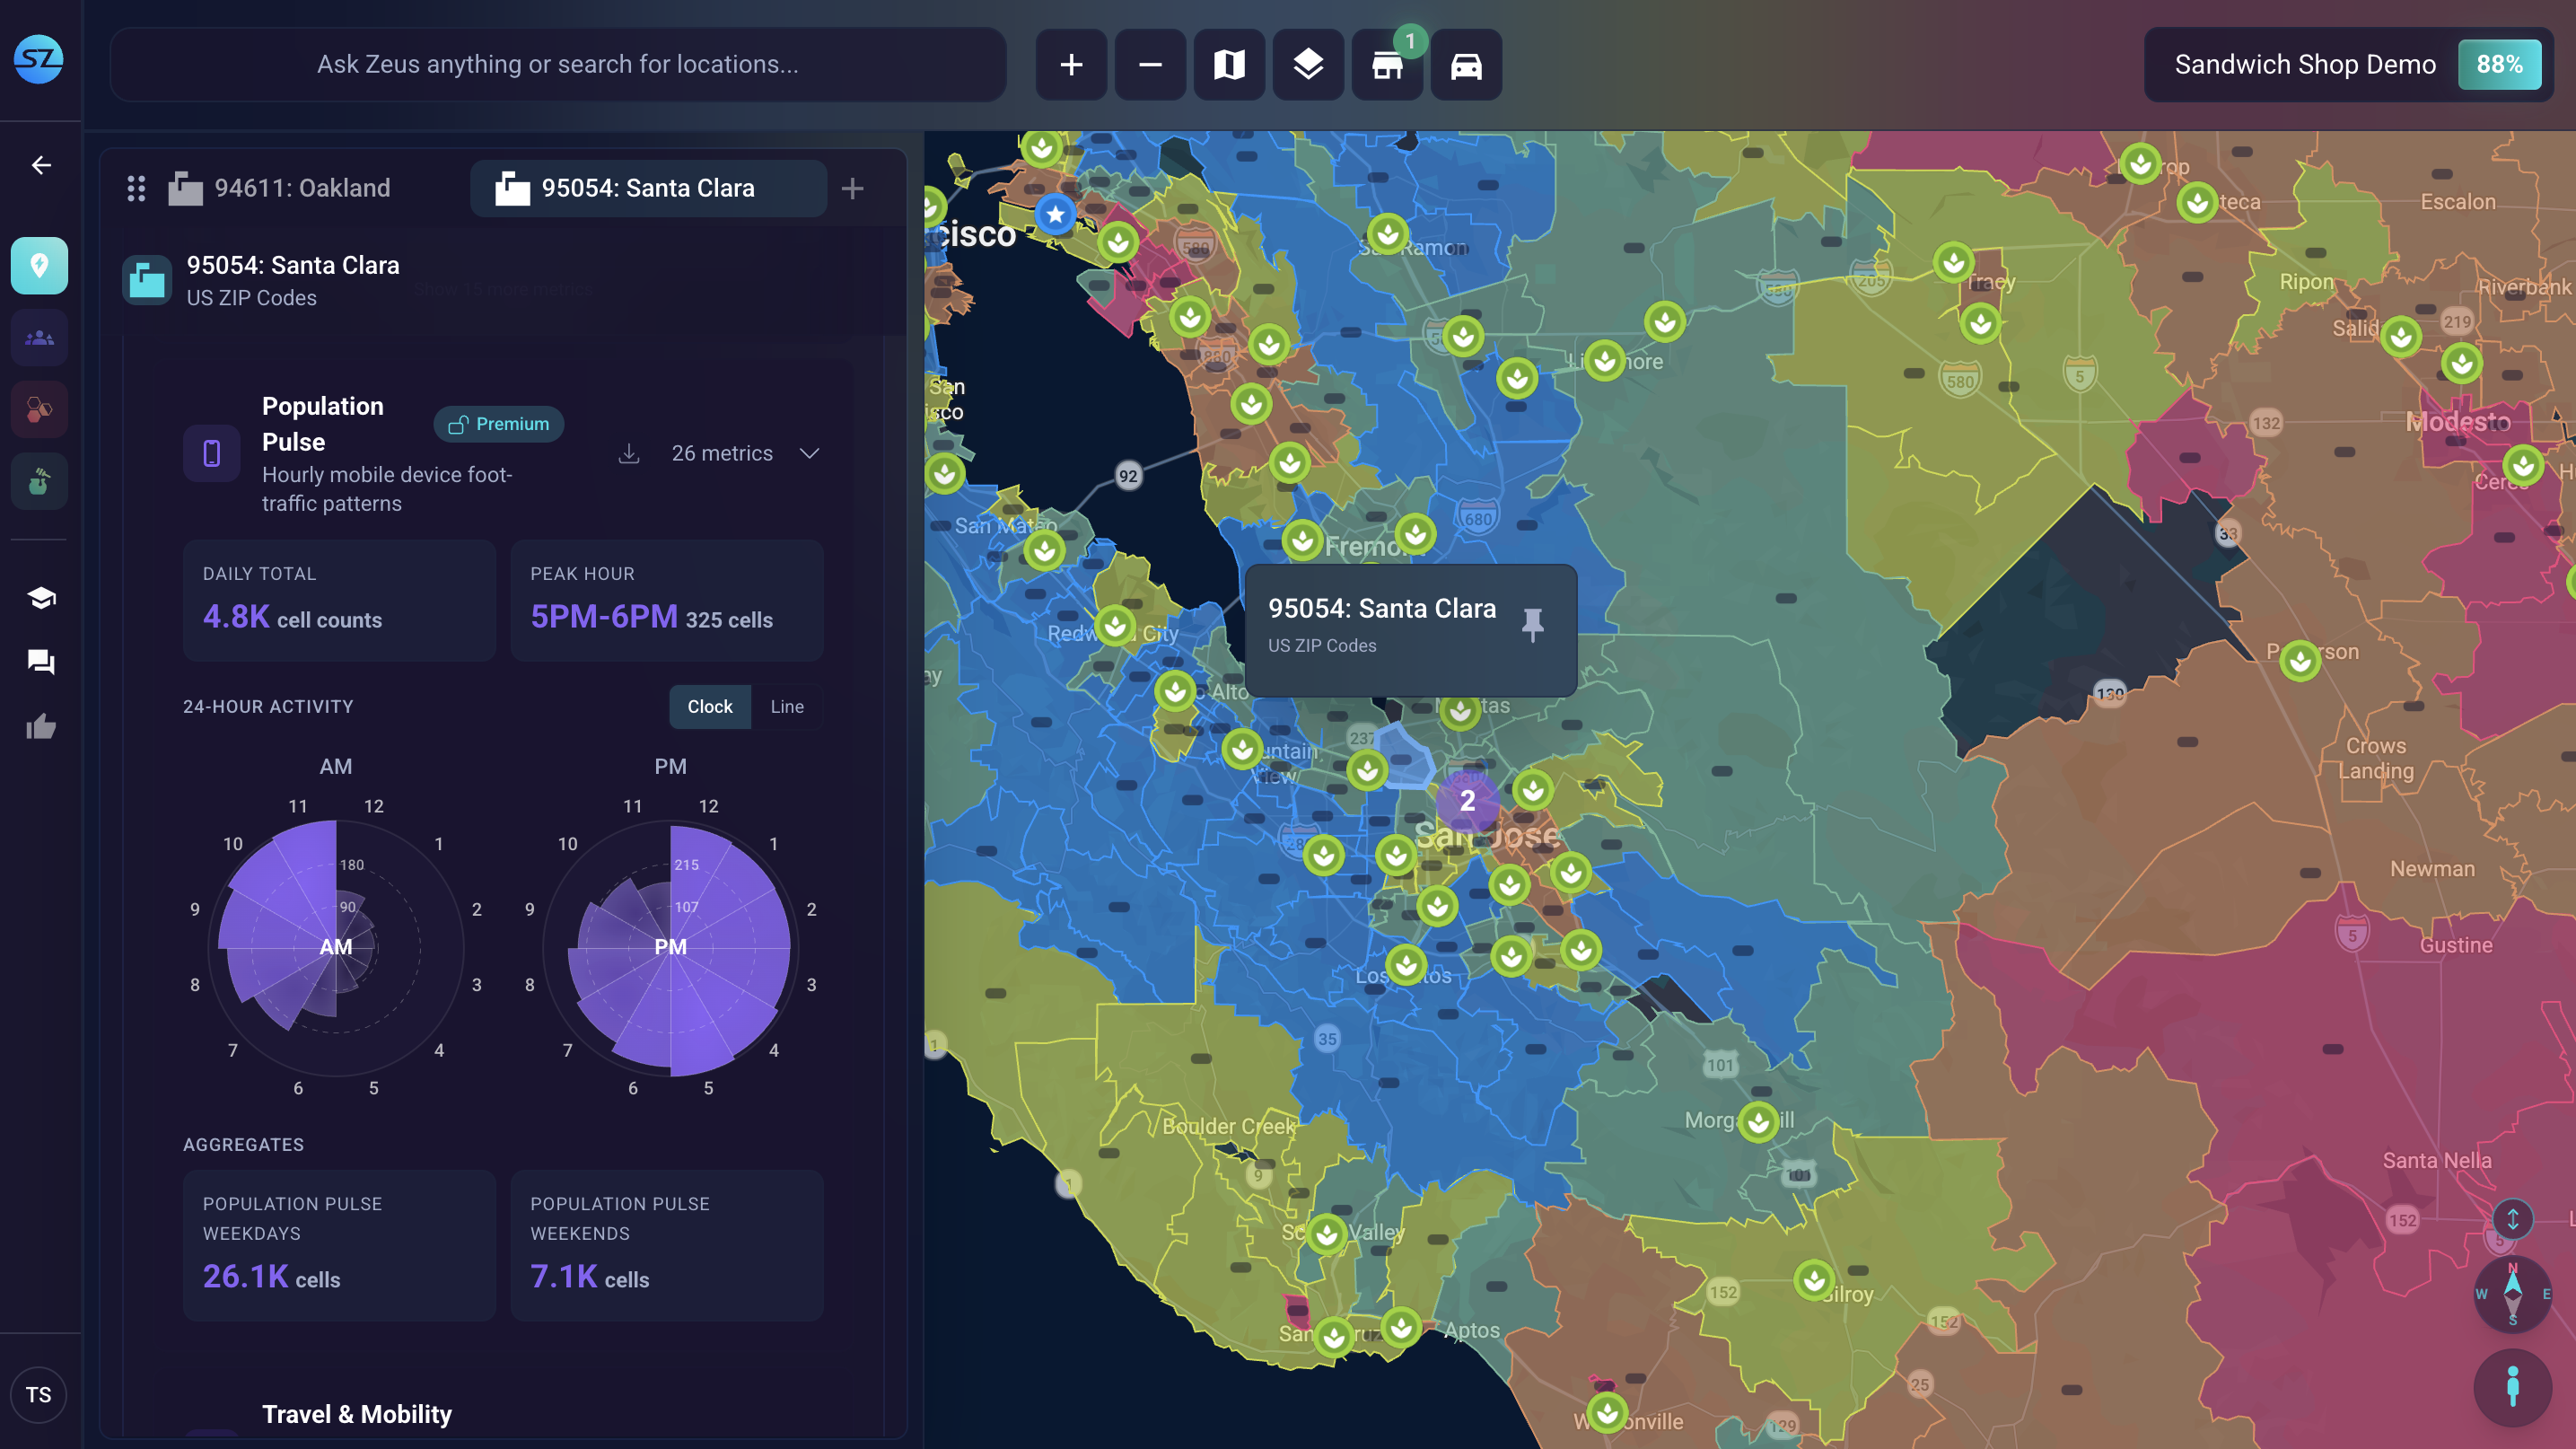Click the map pitch tilt arrow control

point(2512,1218)
